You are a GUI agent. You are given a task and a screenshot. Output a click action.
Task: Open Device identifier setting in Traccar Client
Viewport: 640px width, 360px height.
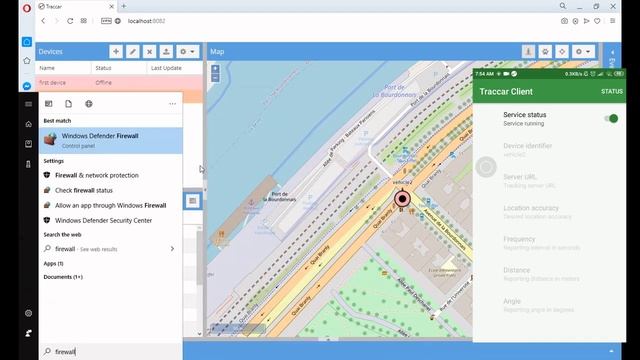(549, 150)
